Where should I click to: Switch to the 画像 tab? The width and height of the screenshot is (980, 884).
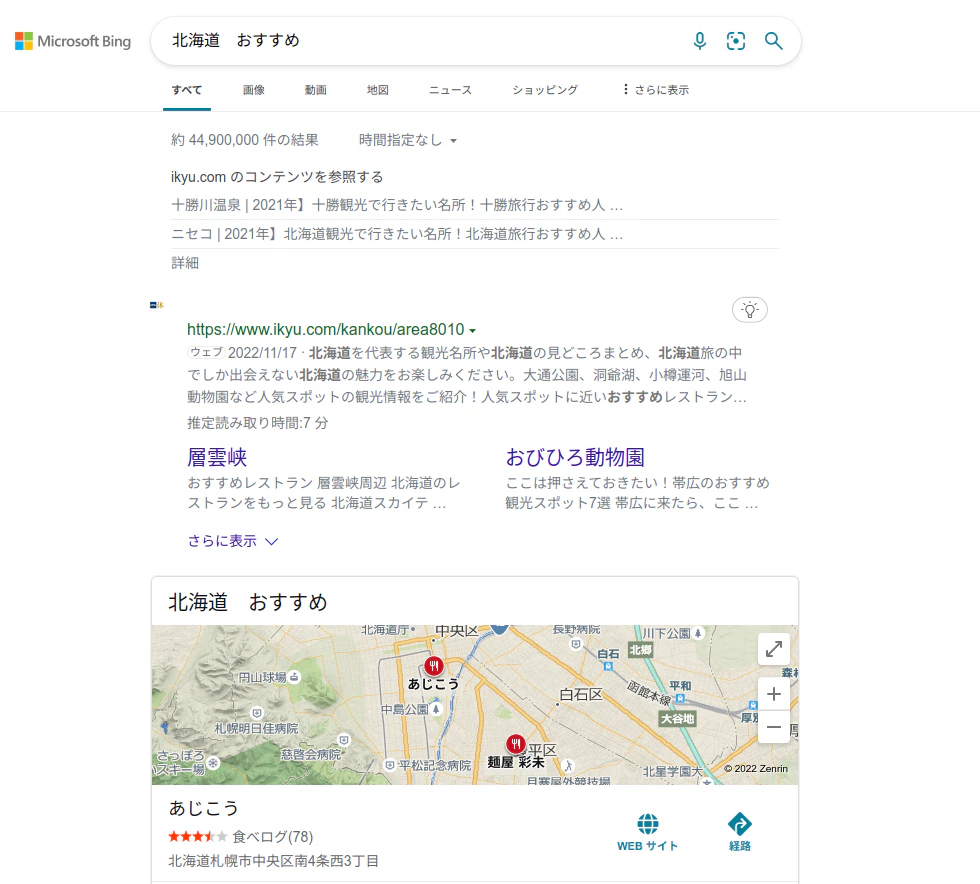(254, 90)
